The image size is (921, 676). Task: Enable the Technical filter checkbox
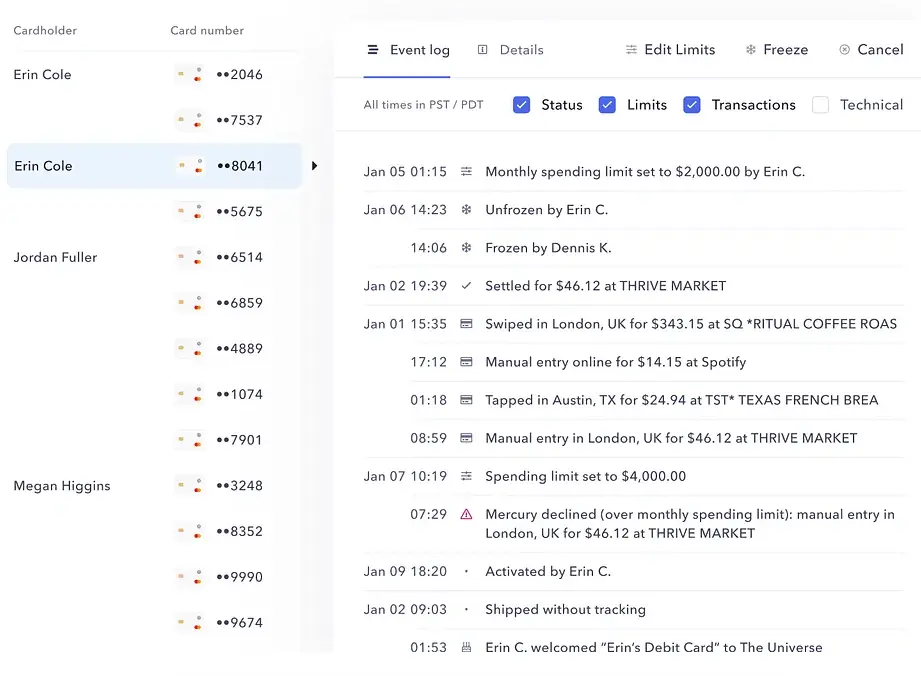pyautogui.click(x=821, y=105)
